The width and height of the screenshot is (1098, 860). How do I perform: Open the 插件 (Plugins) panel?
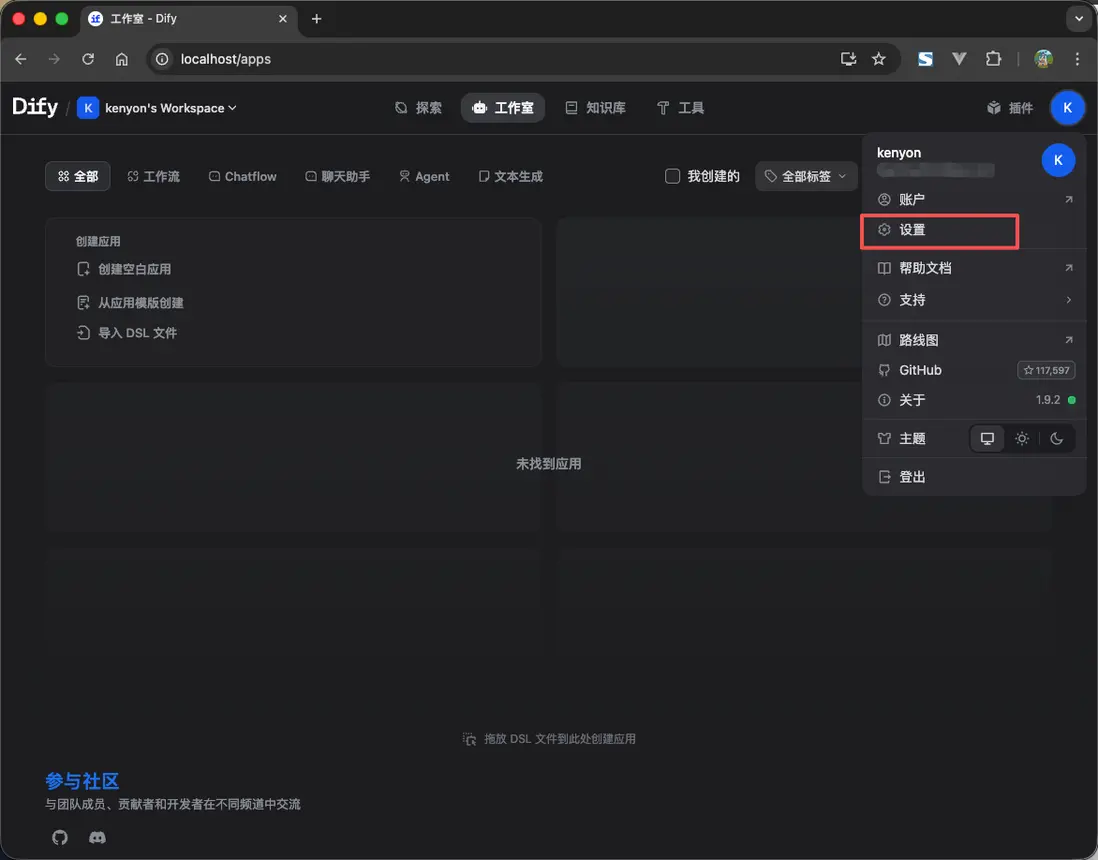pyautogui.click(x=1009, y=107)
